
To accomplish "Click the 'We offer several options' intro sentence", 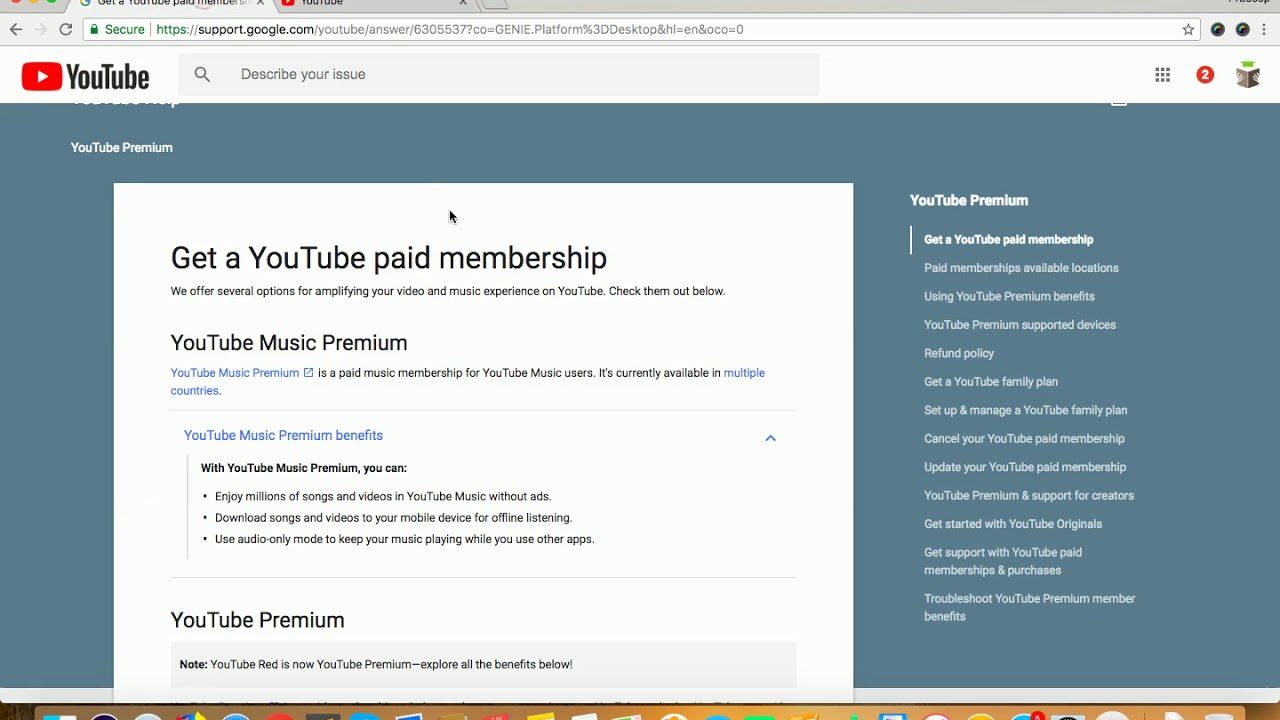I will coord(447,292).
